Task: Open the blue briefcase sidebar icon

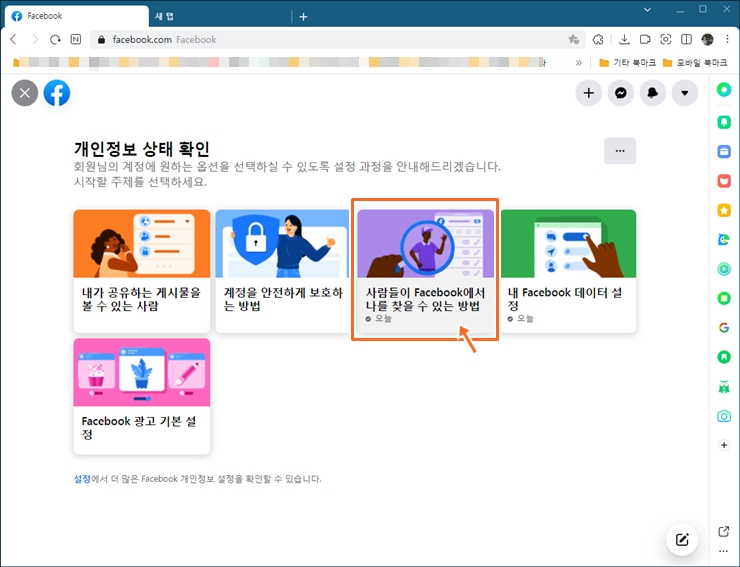Action: [723, 152]
